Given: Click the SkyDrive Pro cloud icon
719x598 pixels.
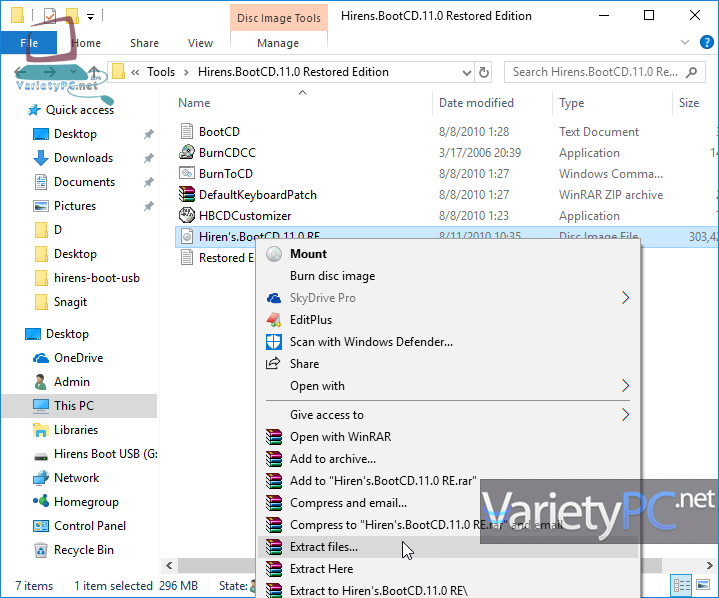Looking at the screenshot, I should click(274, 298).
